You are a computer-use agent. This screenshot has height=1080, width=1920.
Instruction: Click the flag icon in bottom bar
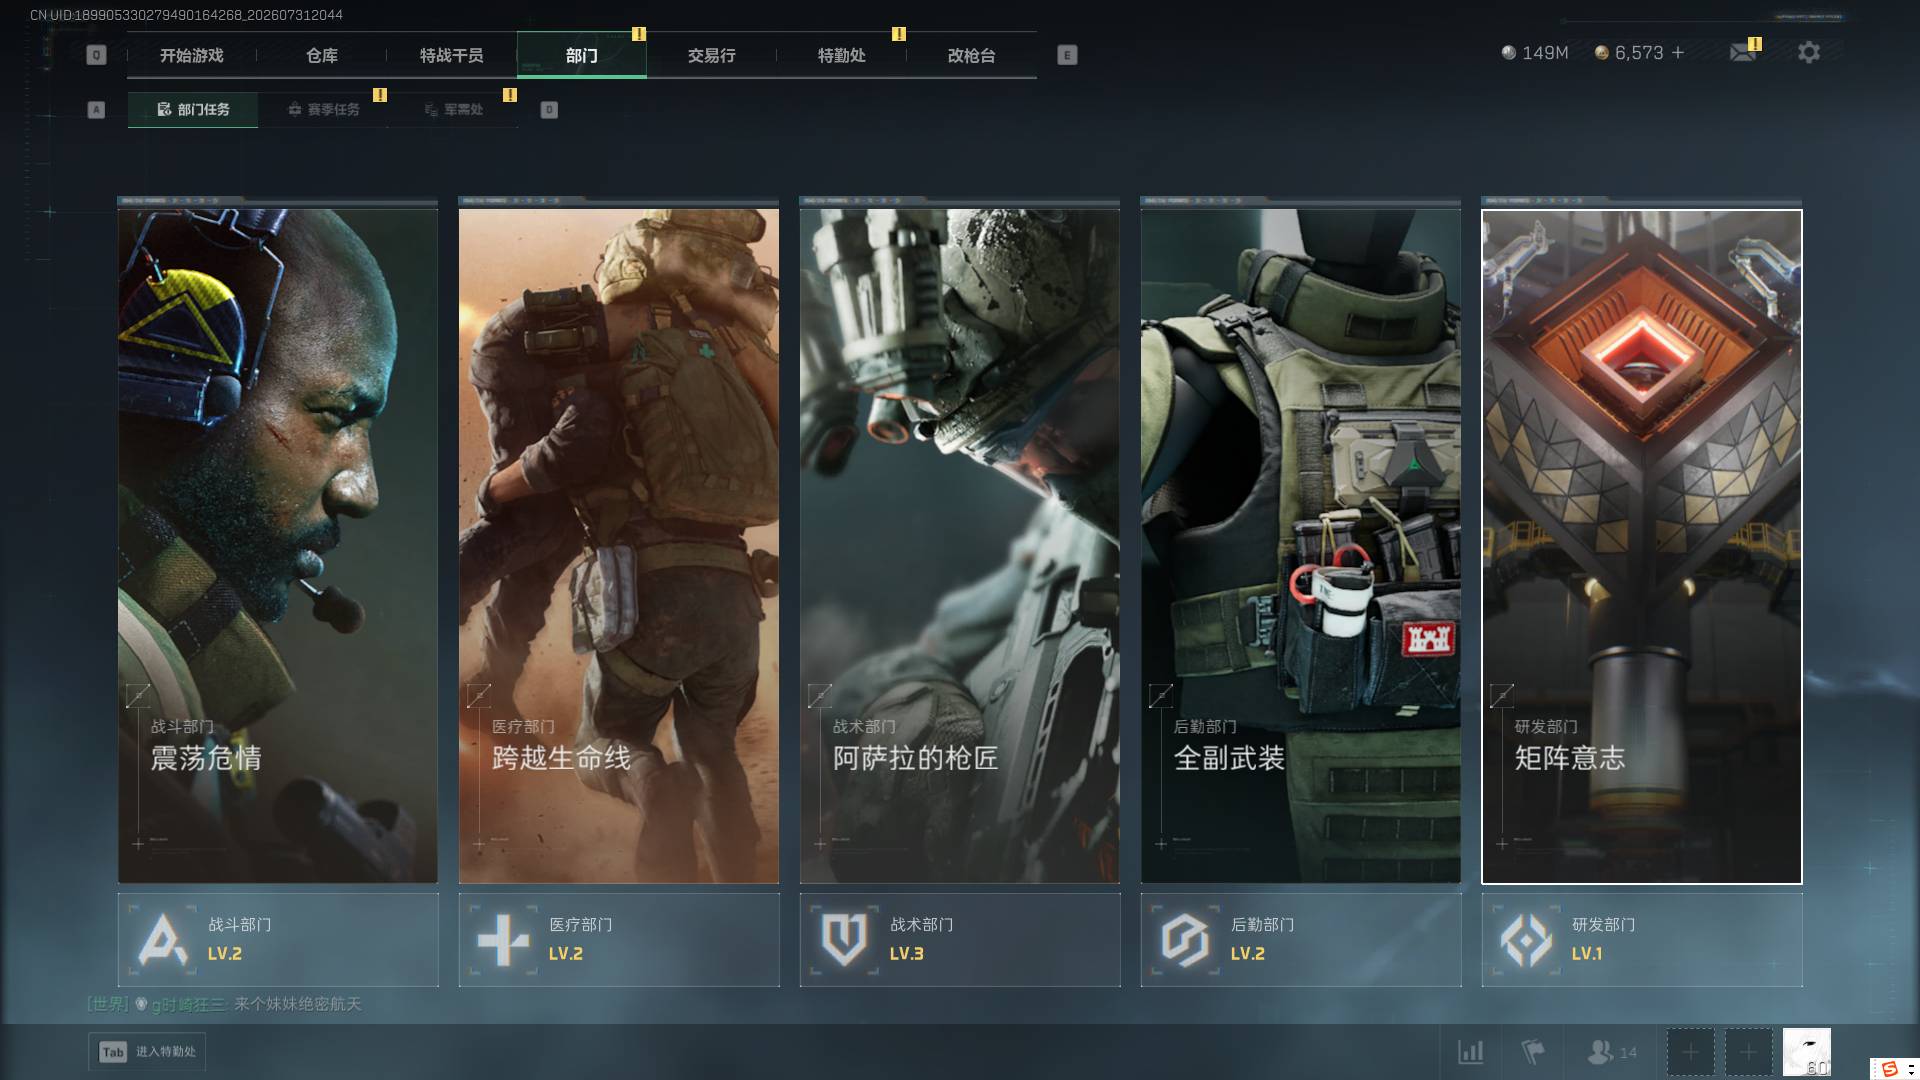pos(1532,1052)
